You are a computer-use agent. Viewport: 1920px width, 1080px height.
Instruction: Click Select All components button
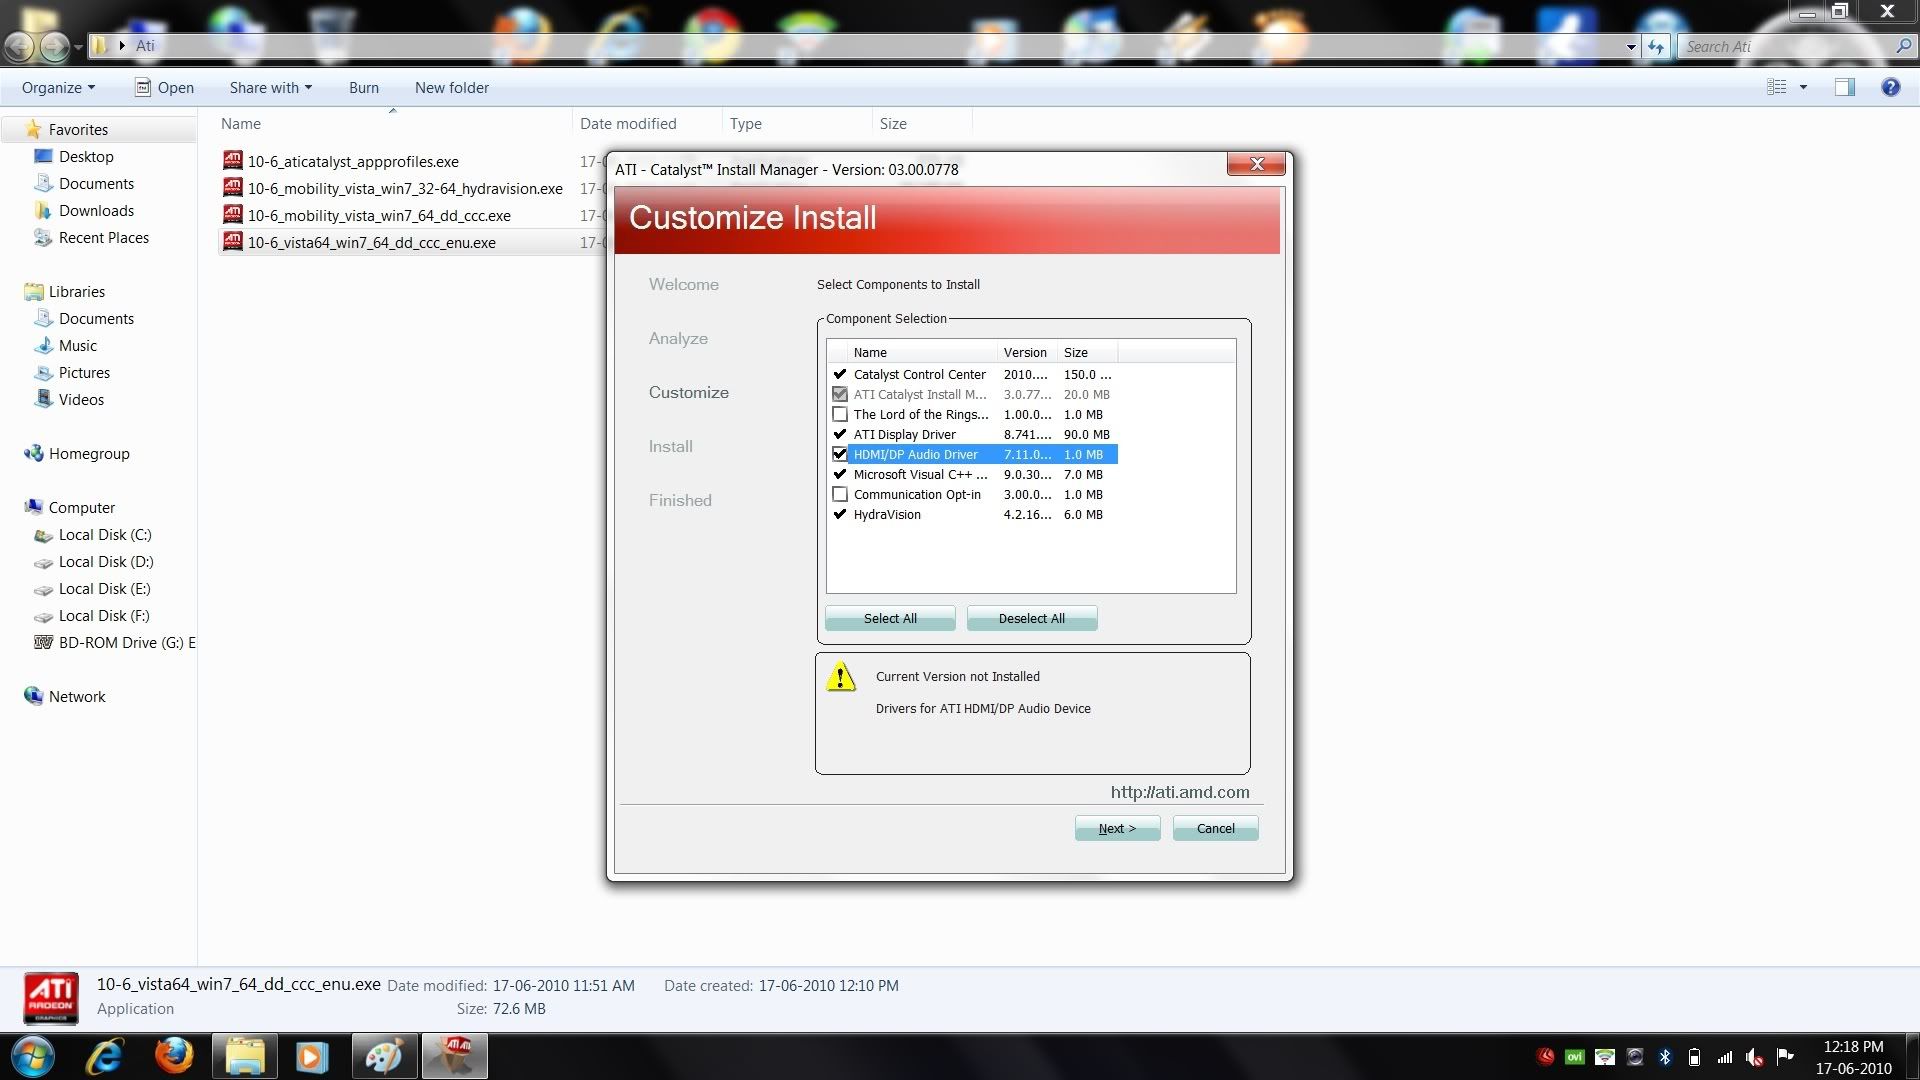pos(889,617)
